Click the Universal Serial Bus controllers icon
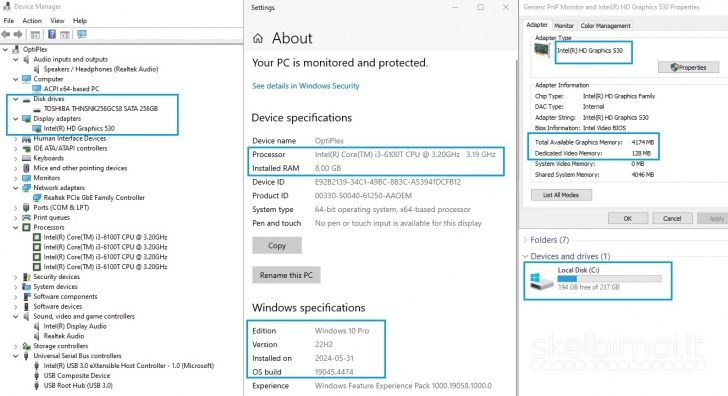The width and height of the screenshot is (728, 396). pos(26,356)
